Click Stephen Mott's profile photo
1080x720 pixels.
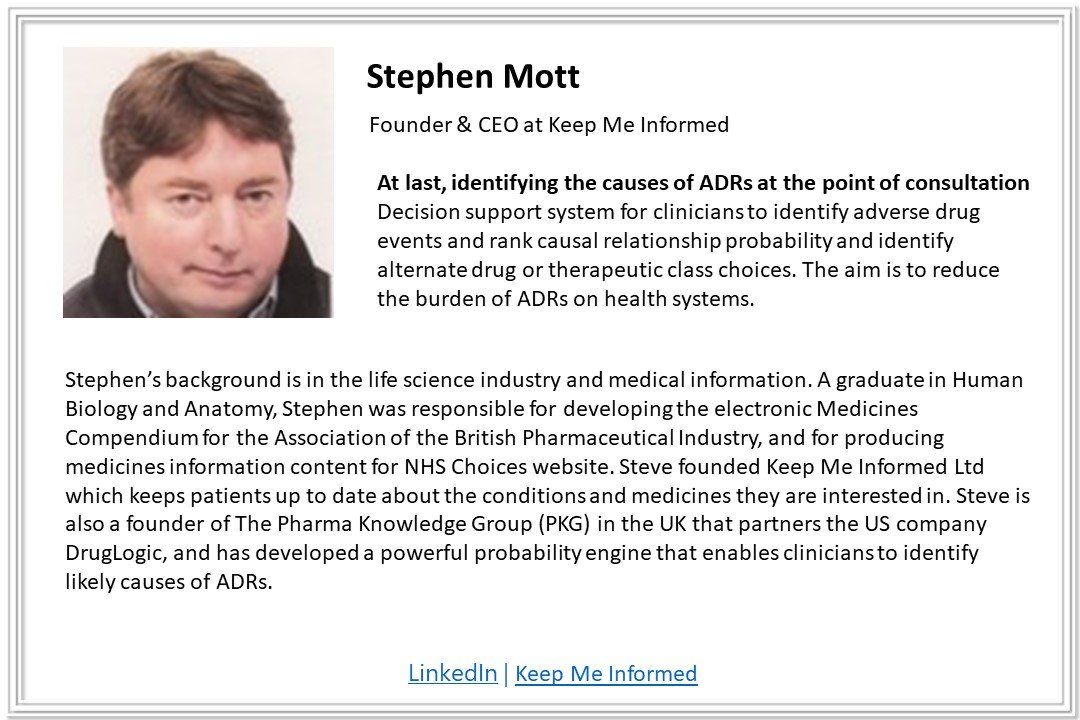[x=198, y=183]
